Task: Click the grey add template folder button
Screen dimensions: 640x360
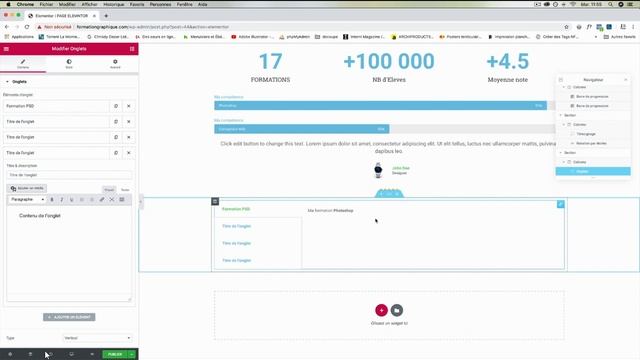Action: pos(397,310)
